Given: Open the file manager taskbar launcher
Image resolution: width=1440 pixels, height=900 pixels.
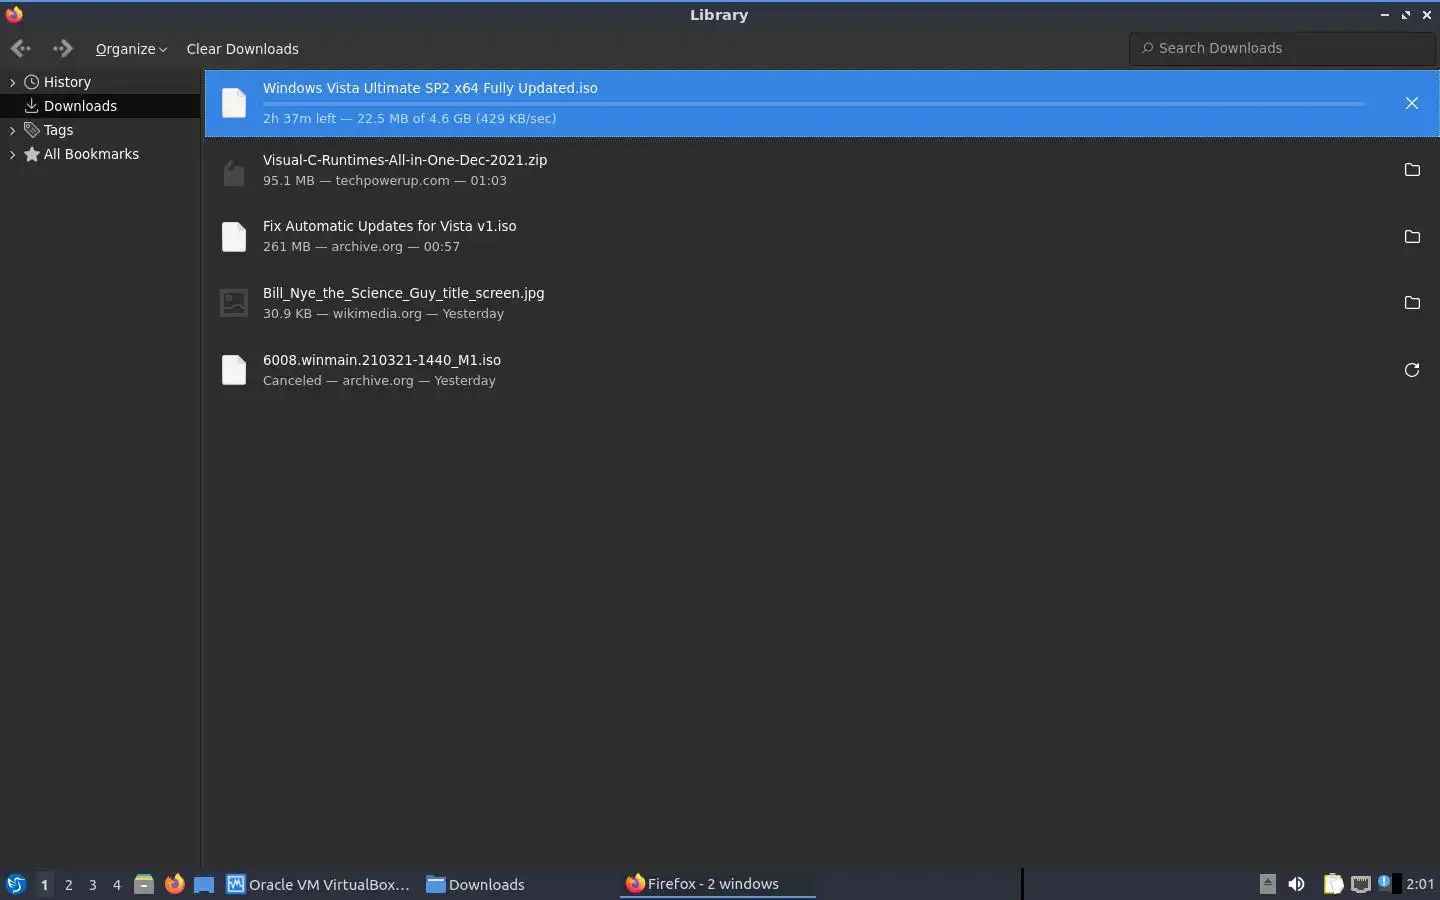Looking at the screenshot, I should tap(144, 884).
